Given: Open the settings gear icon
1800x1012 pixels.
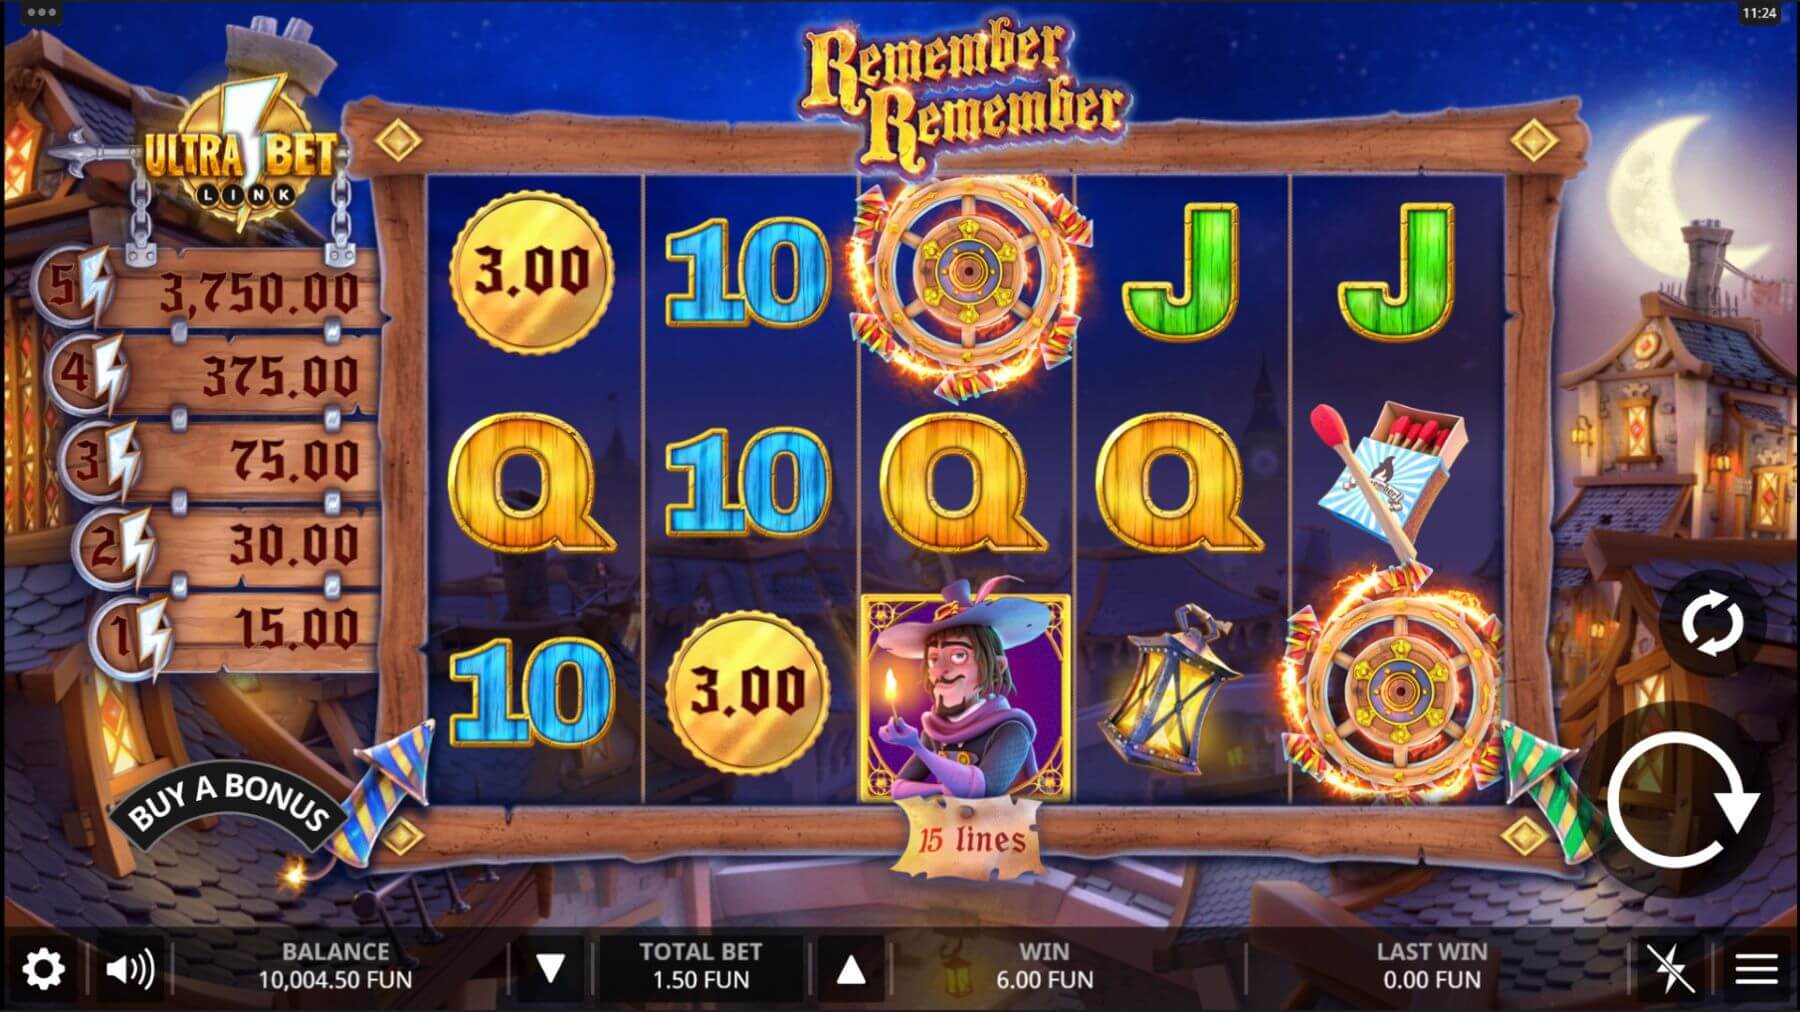Looking at the screenshot, I should pos(43,968).
